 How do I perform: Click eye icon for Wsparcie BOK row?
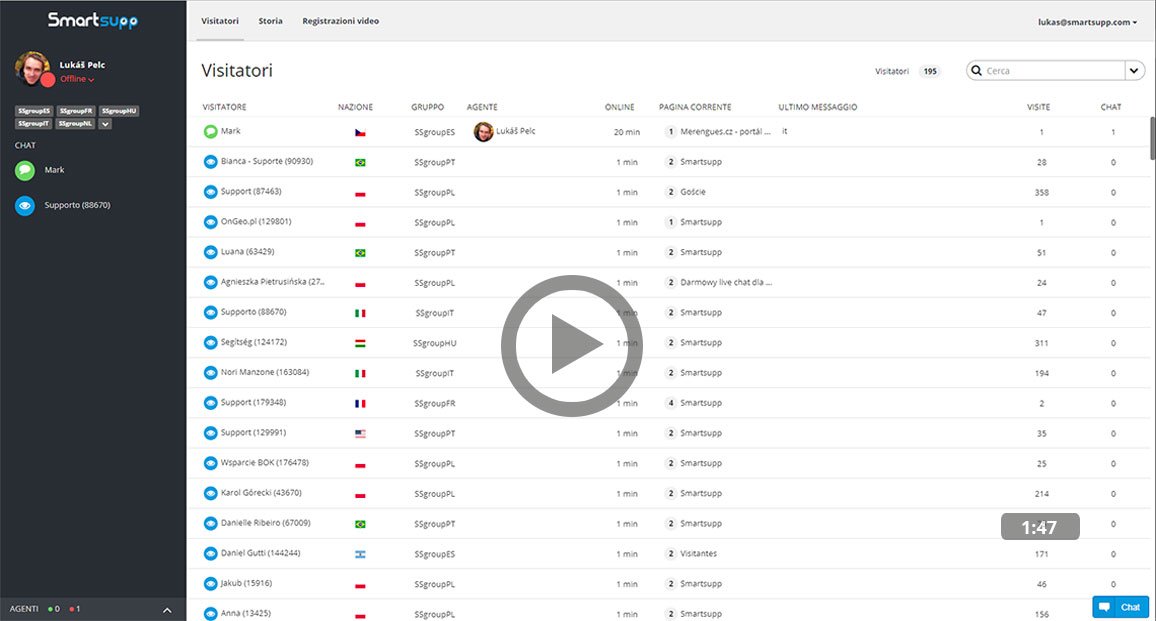210,464
